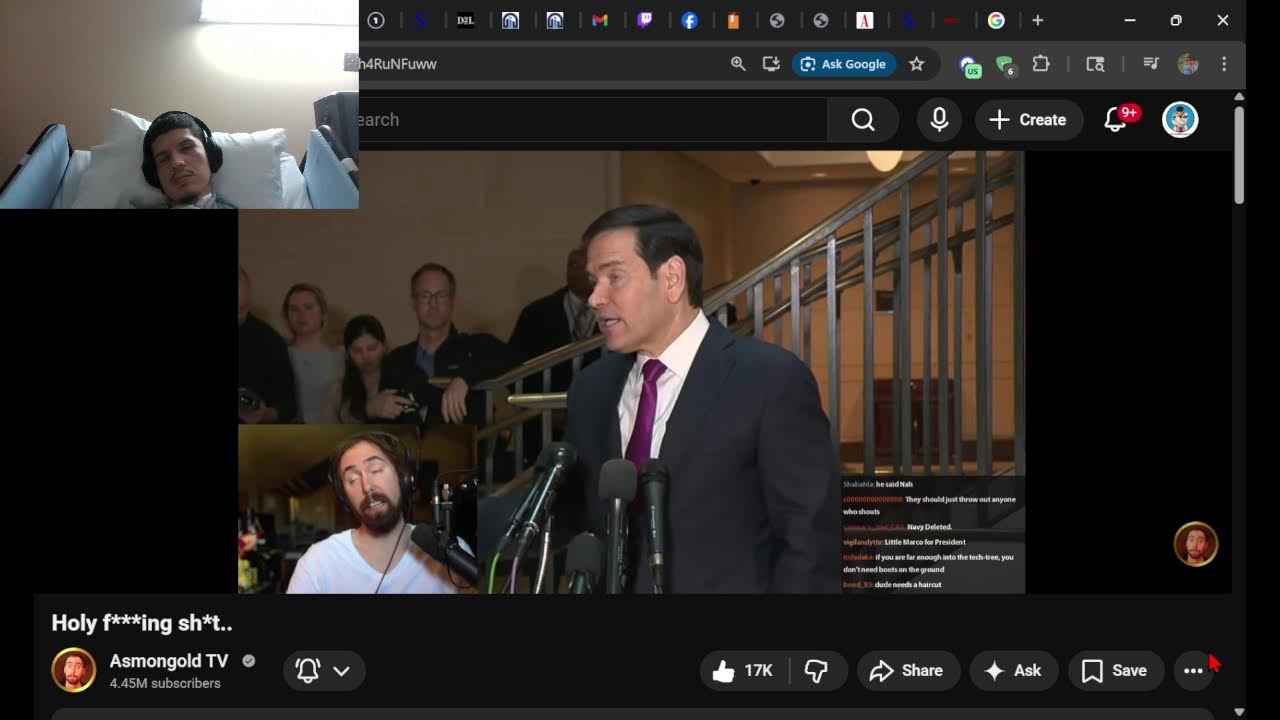
Task: Open the Asmongold TV channel name link
Action: 169,661
